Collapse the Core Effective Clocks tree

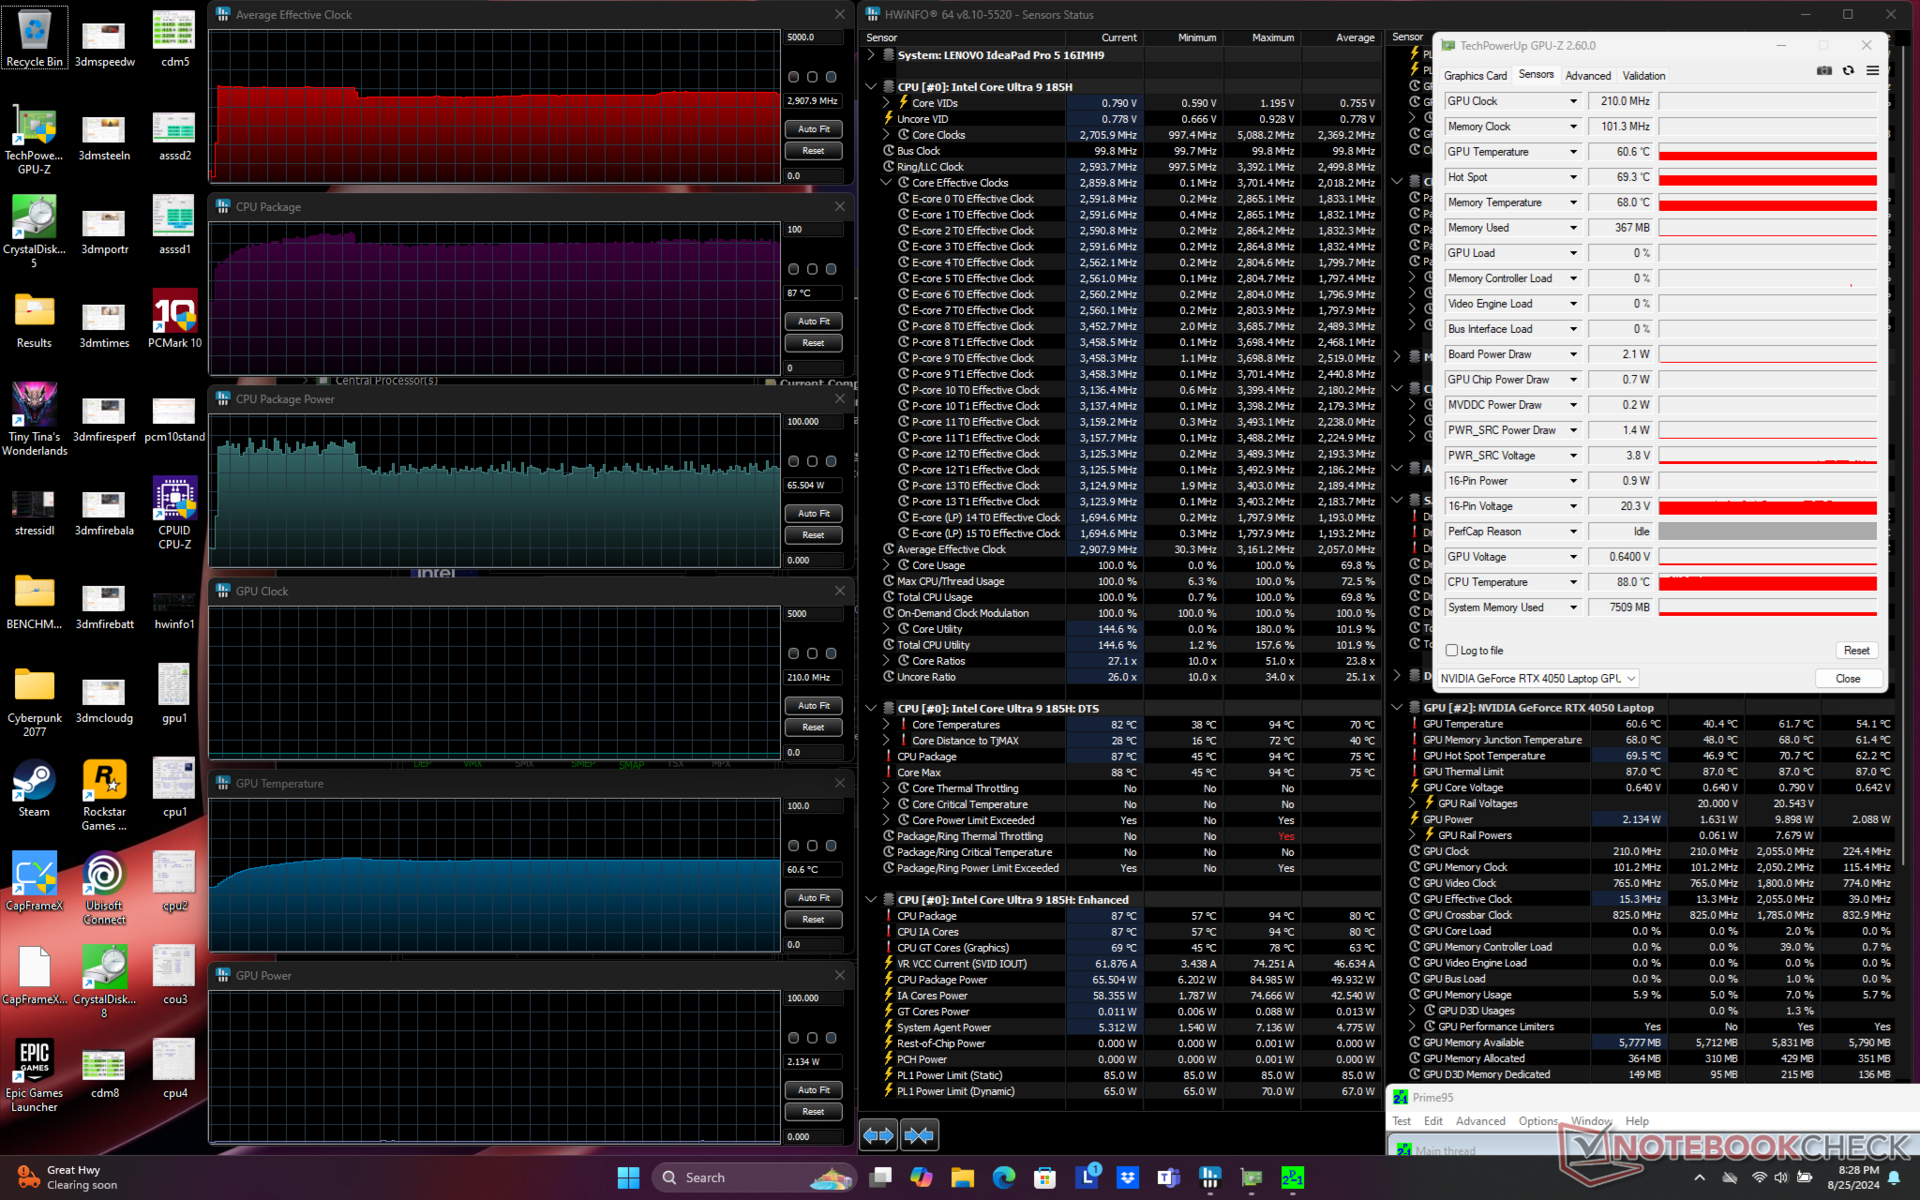pyautogui.click(x=886, y=183)
